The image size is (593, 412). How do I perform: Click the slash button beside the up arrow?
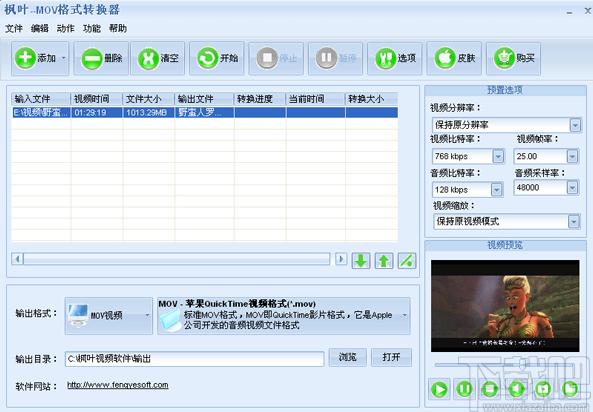[x=407, y=261]
